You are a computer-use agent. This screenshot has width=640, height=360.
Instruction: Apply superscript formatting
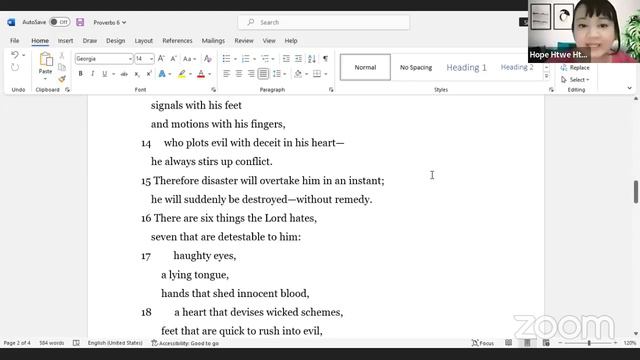[x=149, y=74]
